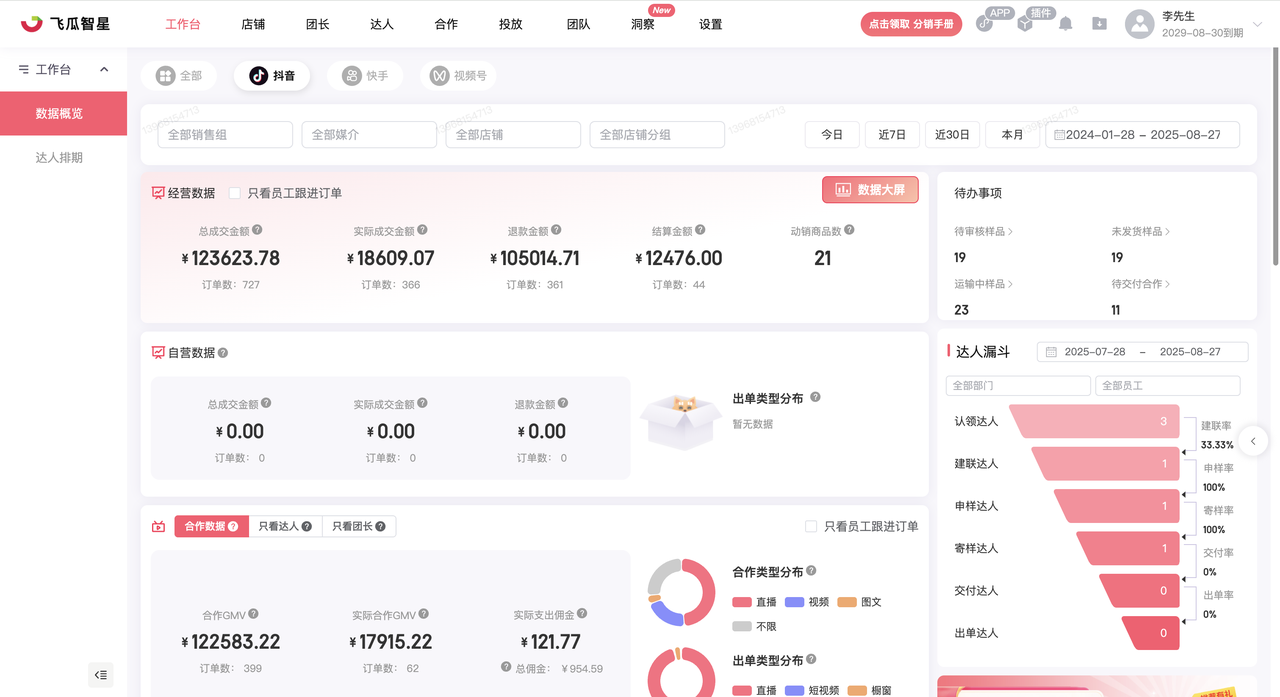
Task: Click the user avatar icon
Action: click(x=1140, y=24)
